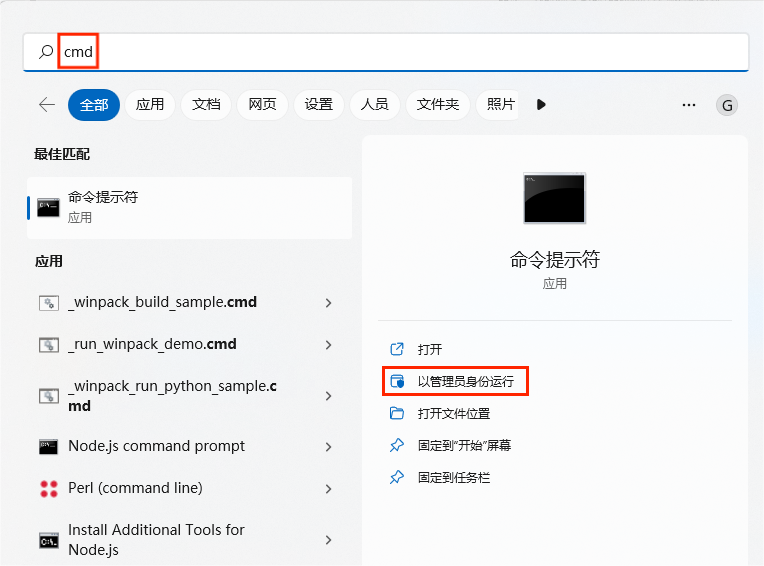
Task: Select the 命令提示符 best match result
Action: point(190,206)
